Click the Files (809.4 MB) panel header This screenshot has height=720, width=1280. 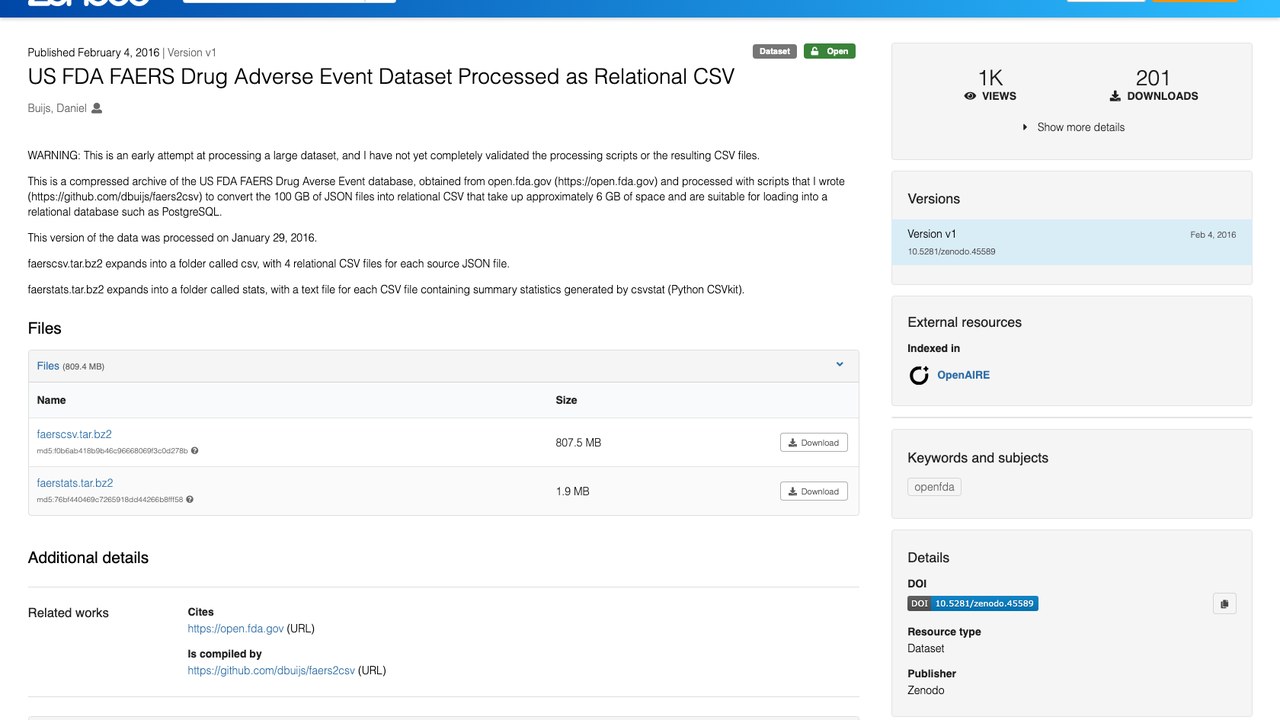[x=443, y=366]
